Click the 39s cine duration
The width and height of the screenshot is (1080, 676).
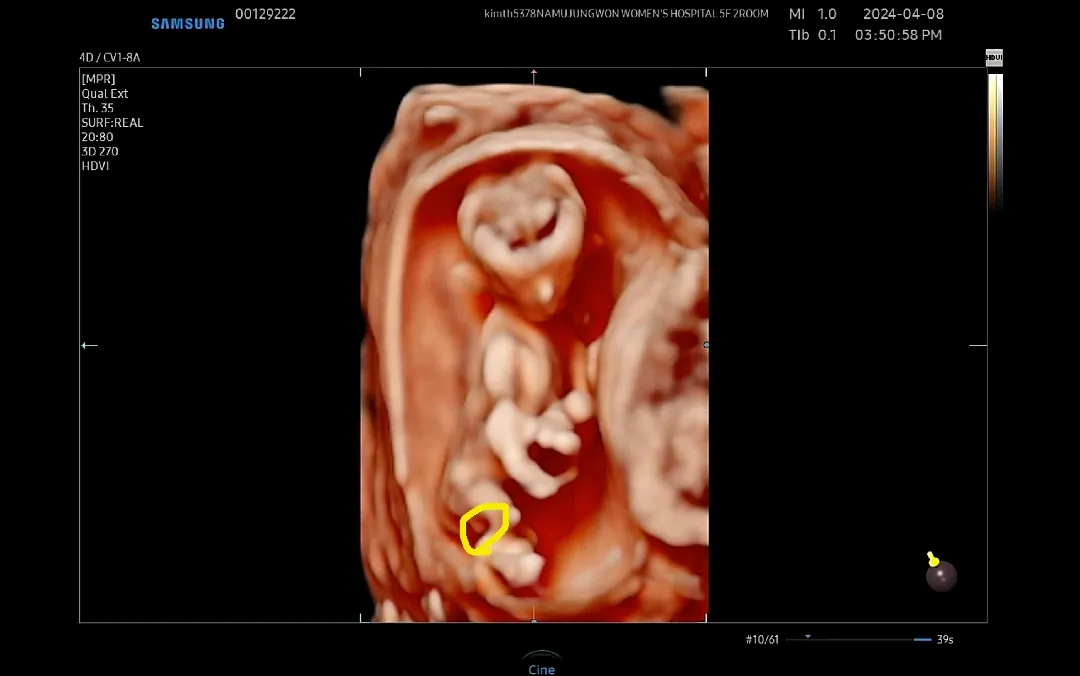[945, 639]
